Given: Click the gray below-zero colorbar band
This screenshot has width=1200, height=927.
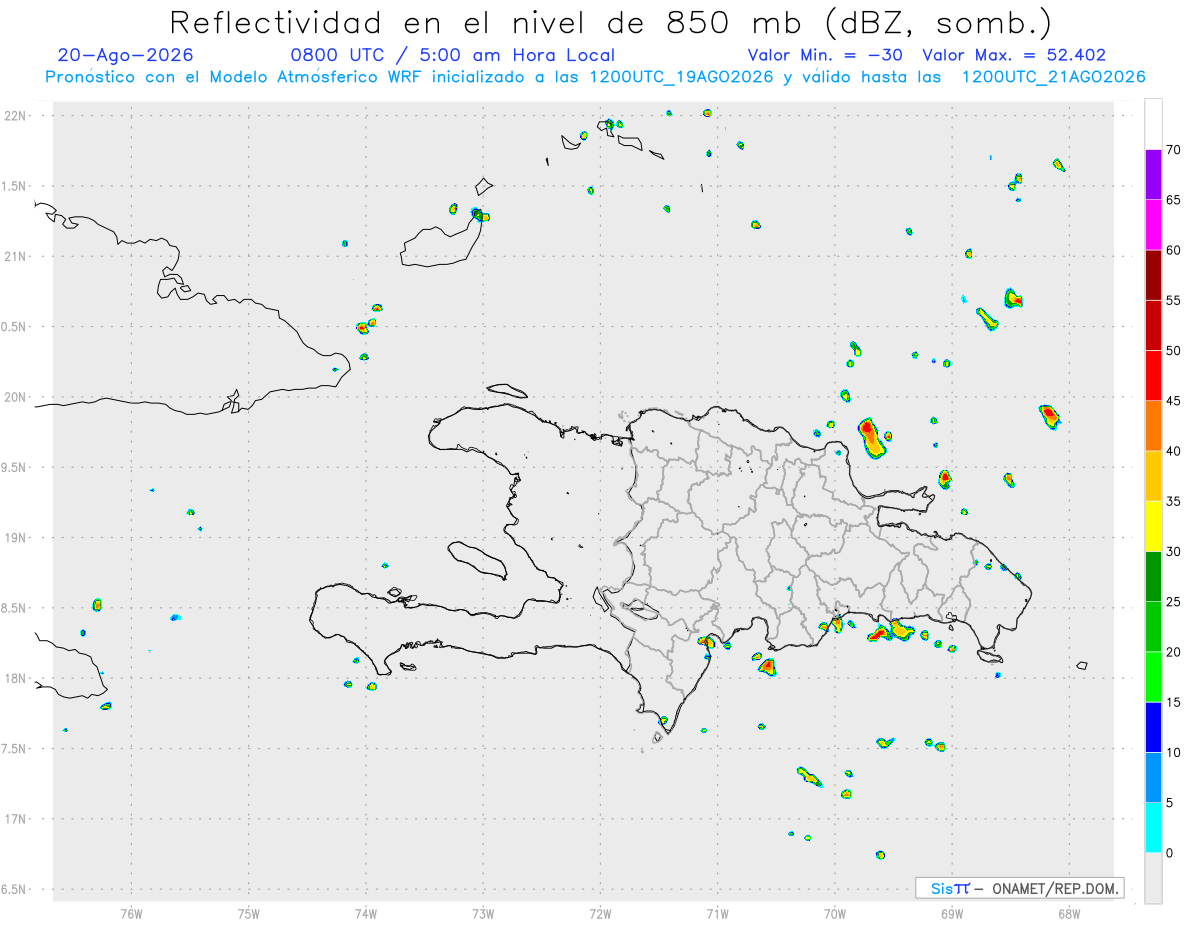Looking at the screenshot, I should (1153, 878).
